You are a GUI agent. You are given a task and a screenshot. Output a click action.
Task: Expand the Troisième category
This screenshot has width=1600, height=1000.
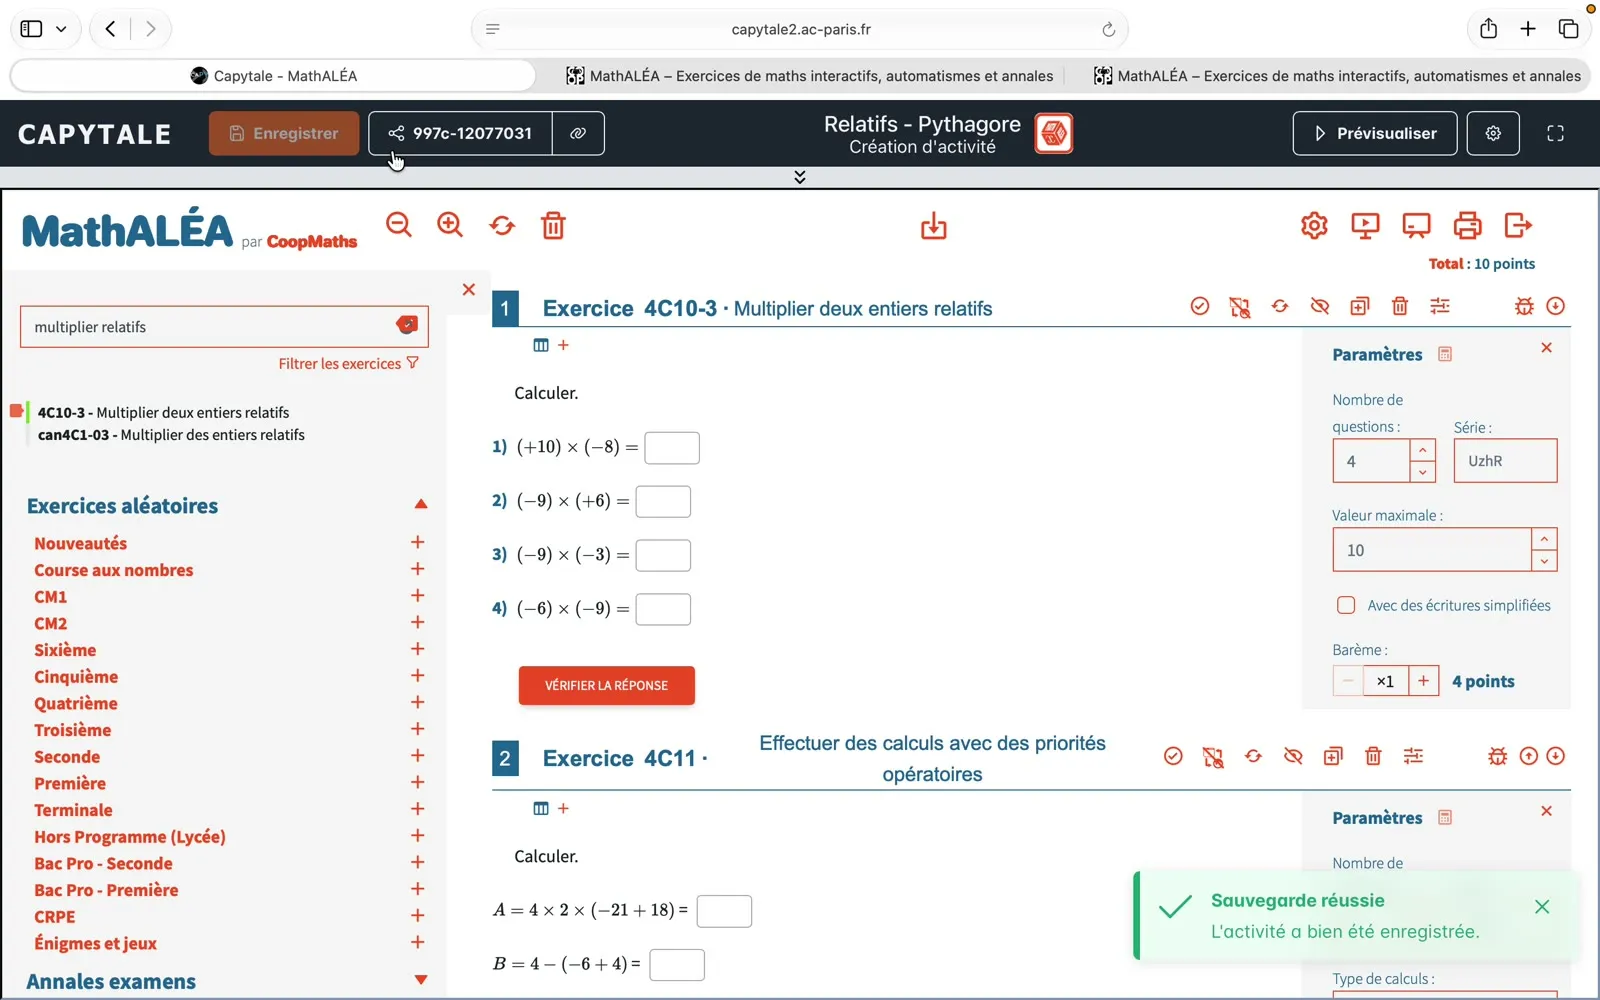[418, 729]
